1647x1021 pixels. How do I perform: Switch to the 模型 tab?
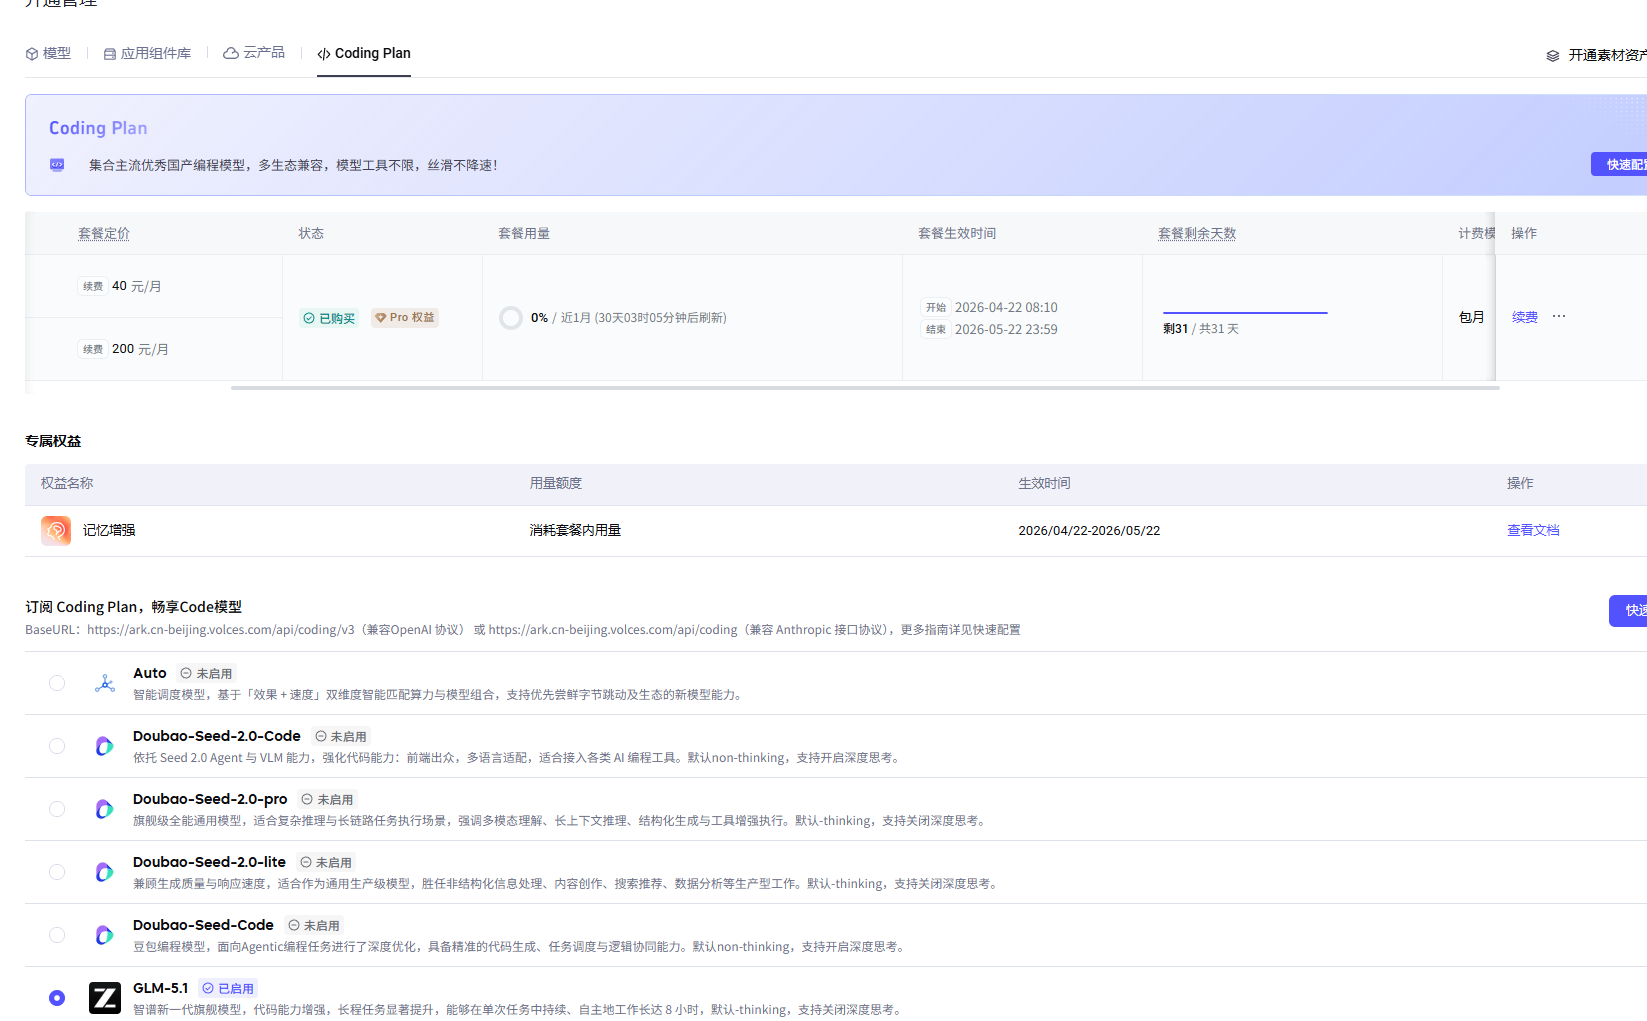48,54
